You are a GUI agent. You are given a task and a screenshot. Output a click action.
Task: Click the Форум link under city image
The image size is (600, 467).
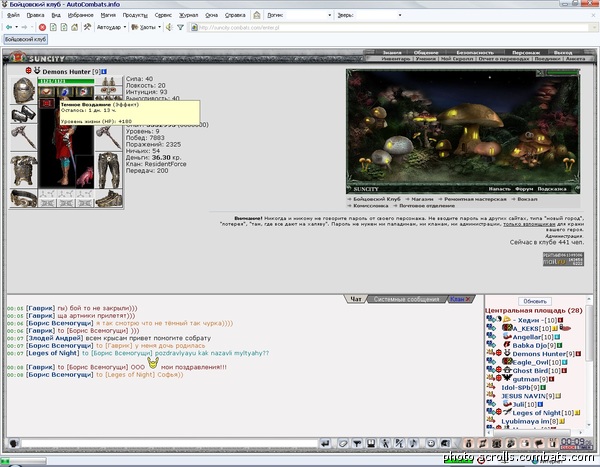(524, 189)
